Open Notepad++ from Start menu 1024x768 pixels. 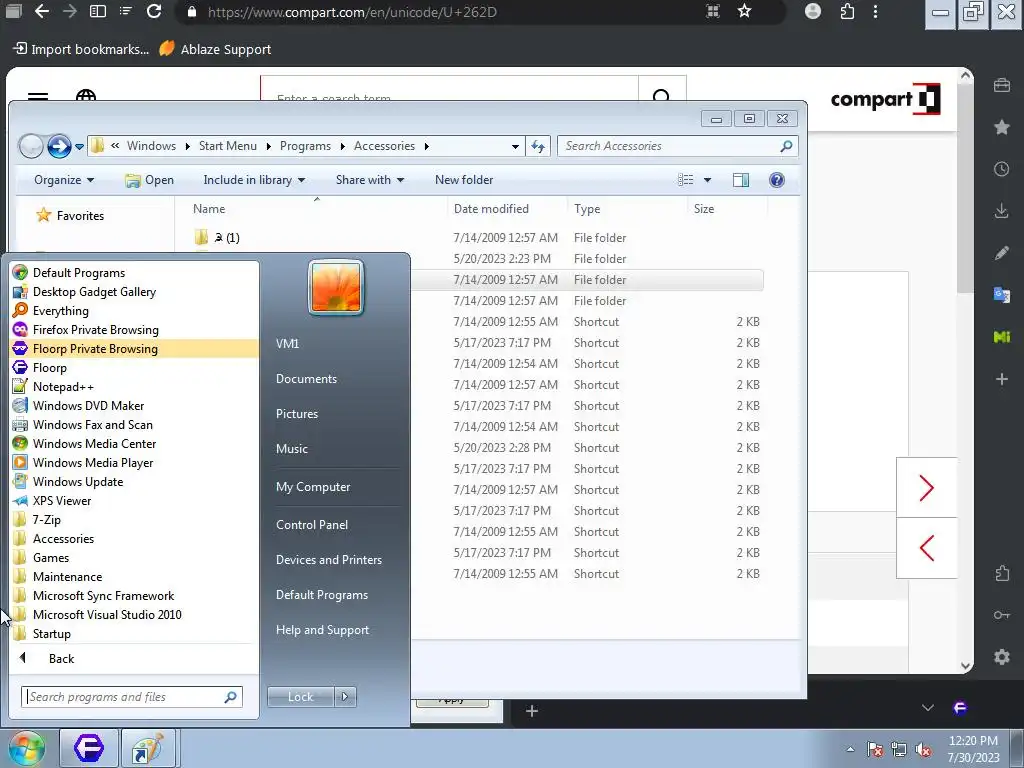135,387
